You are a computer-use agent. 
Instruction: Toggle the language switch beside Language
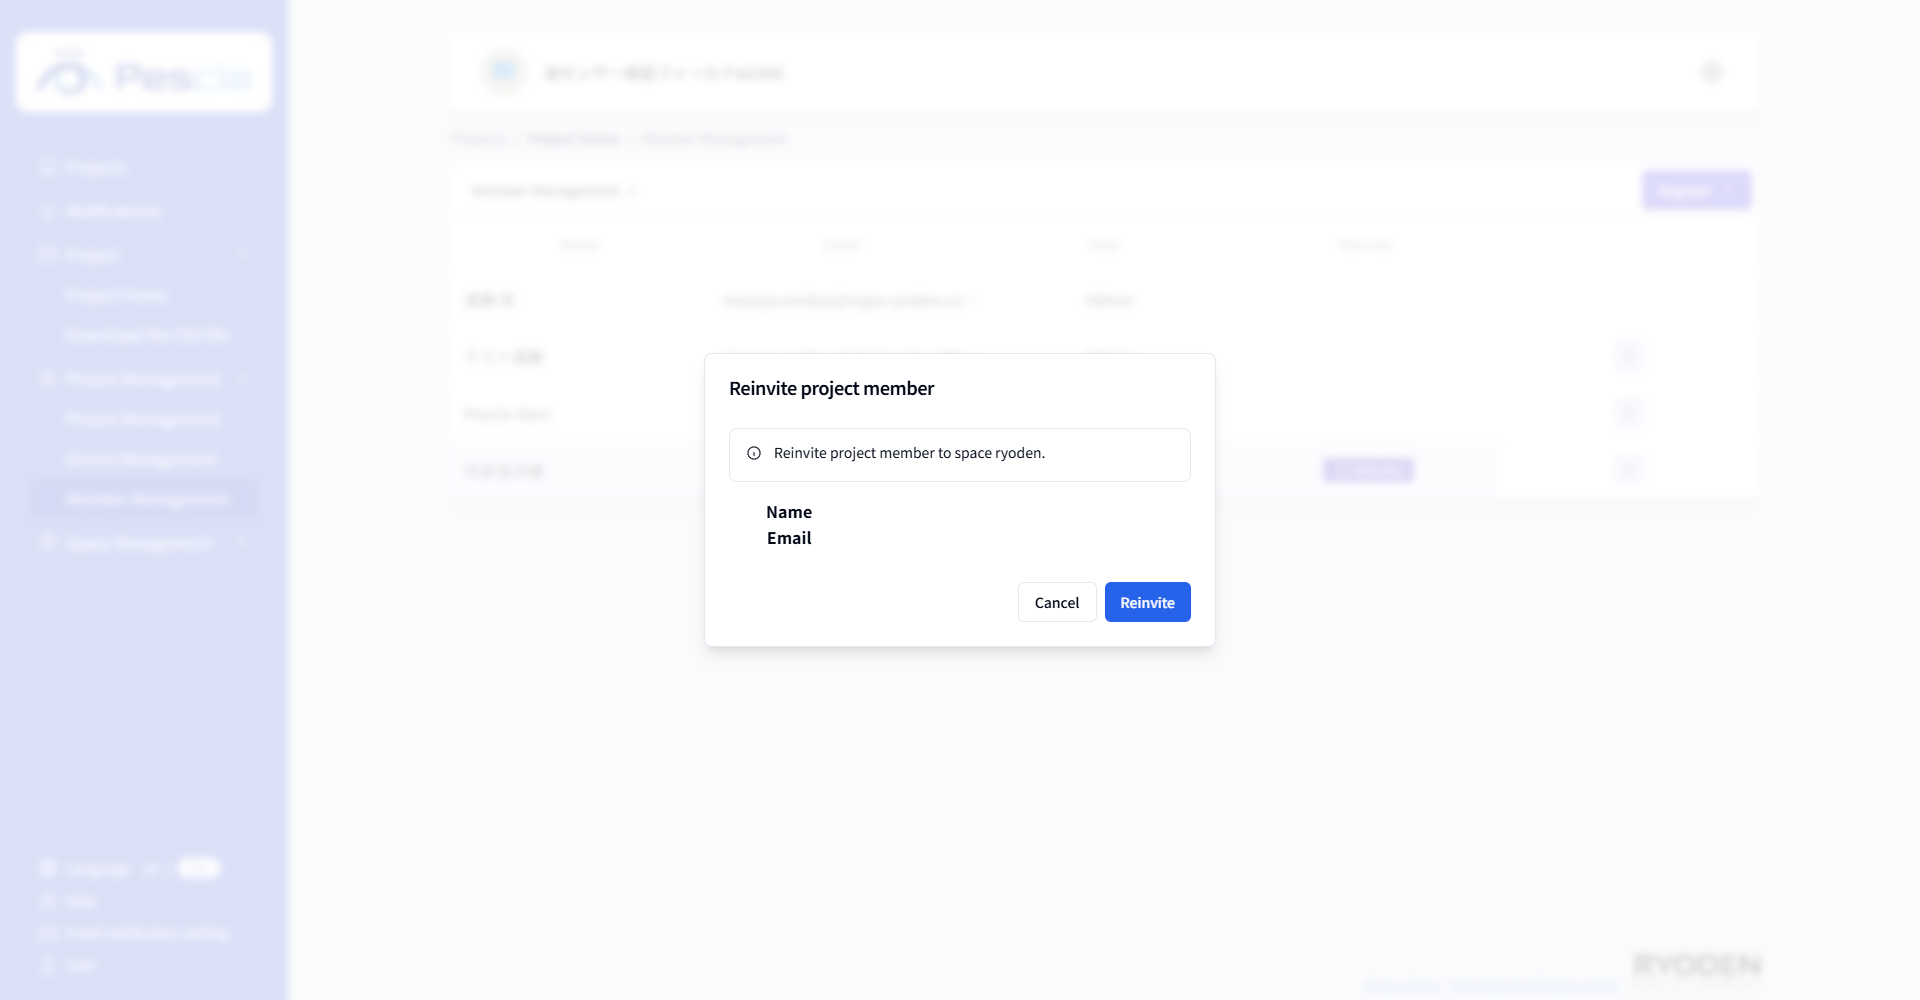pyautogui.click(x=198, y=868)
